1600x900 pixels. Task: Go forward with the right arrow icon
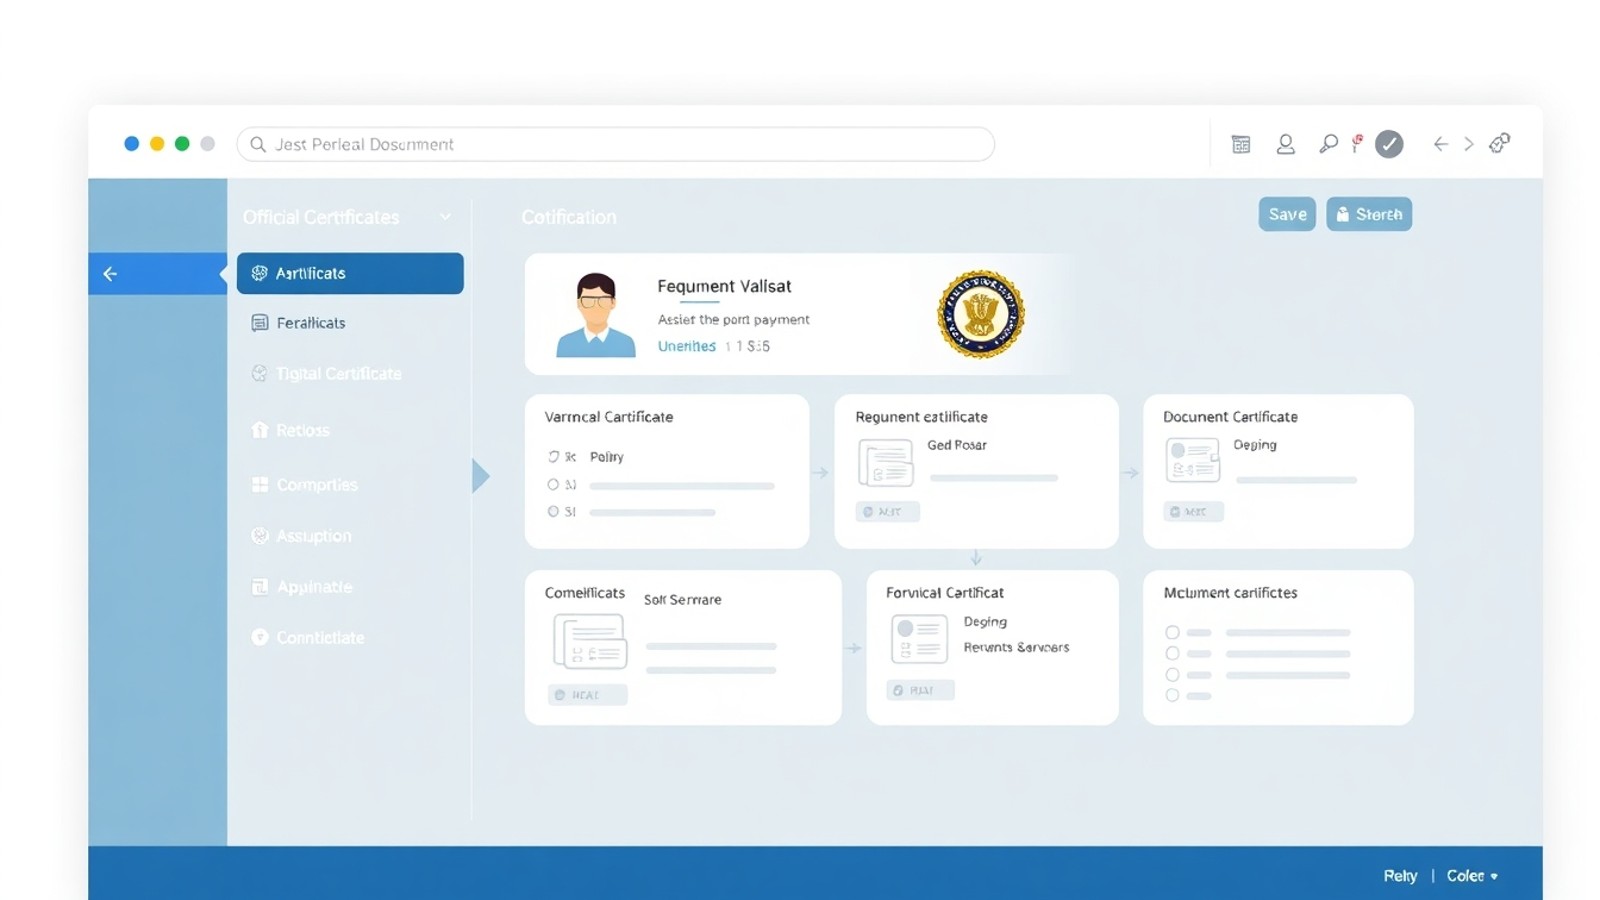(1469, 144)
